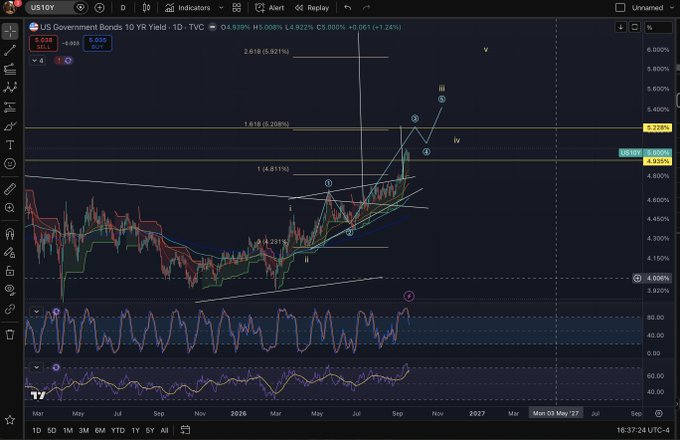This screenshot has height=440, width=680.
Task: Select the 5Y time range
Action: [x=150, y=430]
